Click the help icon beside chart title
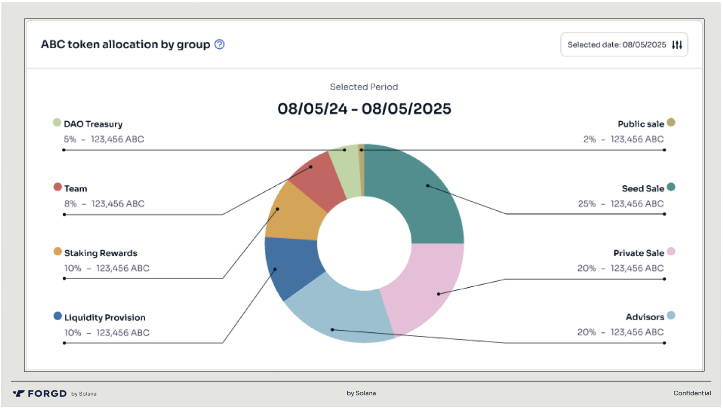723x408 pixels. click(x=219, y=45)
